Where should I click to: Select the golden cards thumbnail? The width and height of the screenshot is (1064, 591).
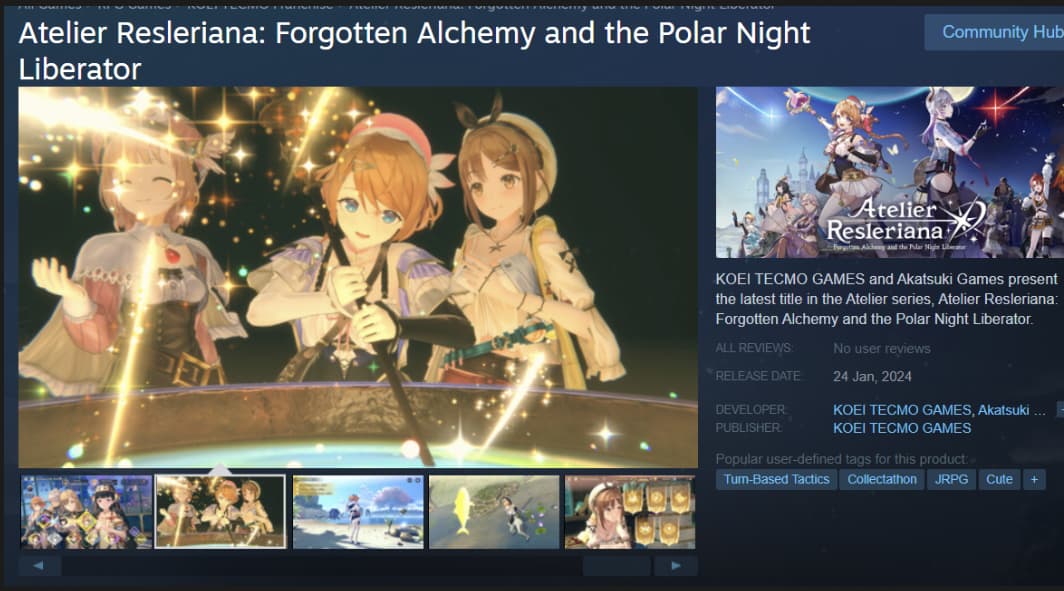pos(630,512)
